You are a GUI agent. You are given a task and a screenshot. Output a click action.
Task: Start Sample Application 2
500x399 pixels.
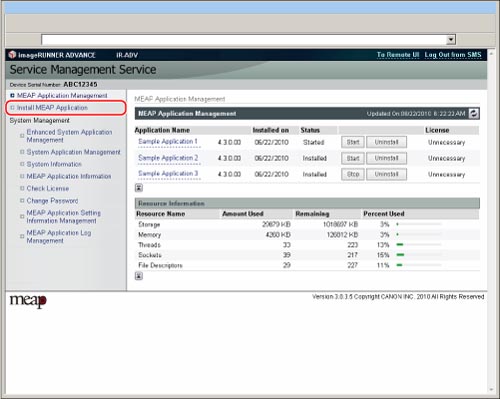point(353,158)
